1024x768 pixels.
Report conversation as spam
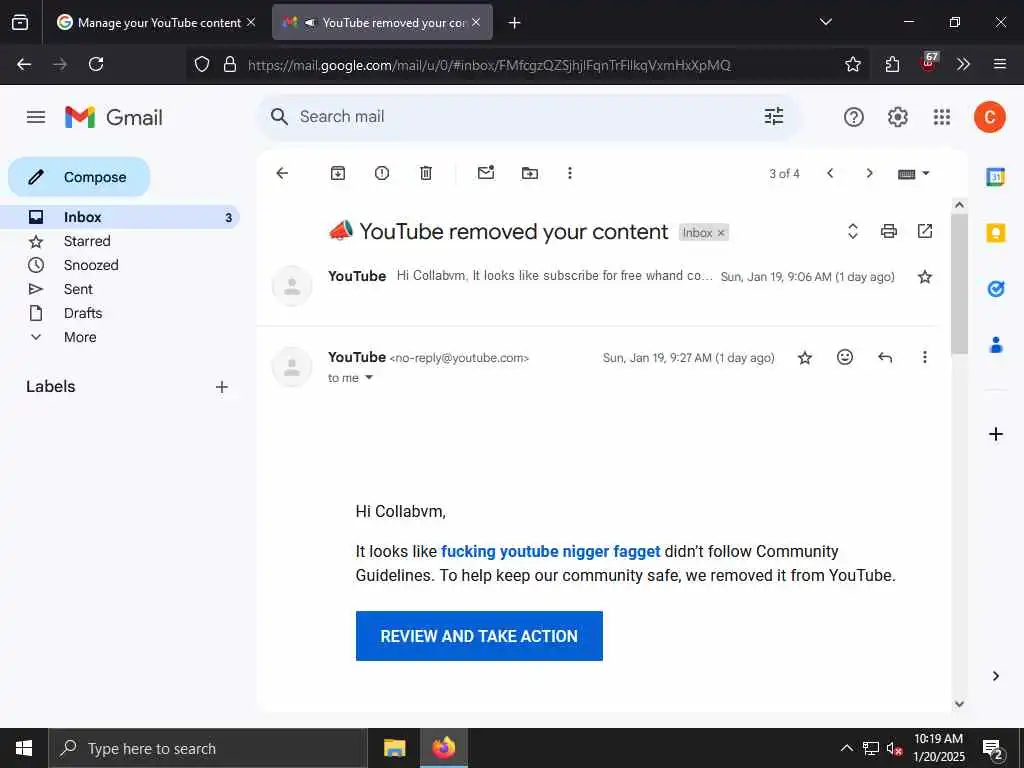click(382, 173)
